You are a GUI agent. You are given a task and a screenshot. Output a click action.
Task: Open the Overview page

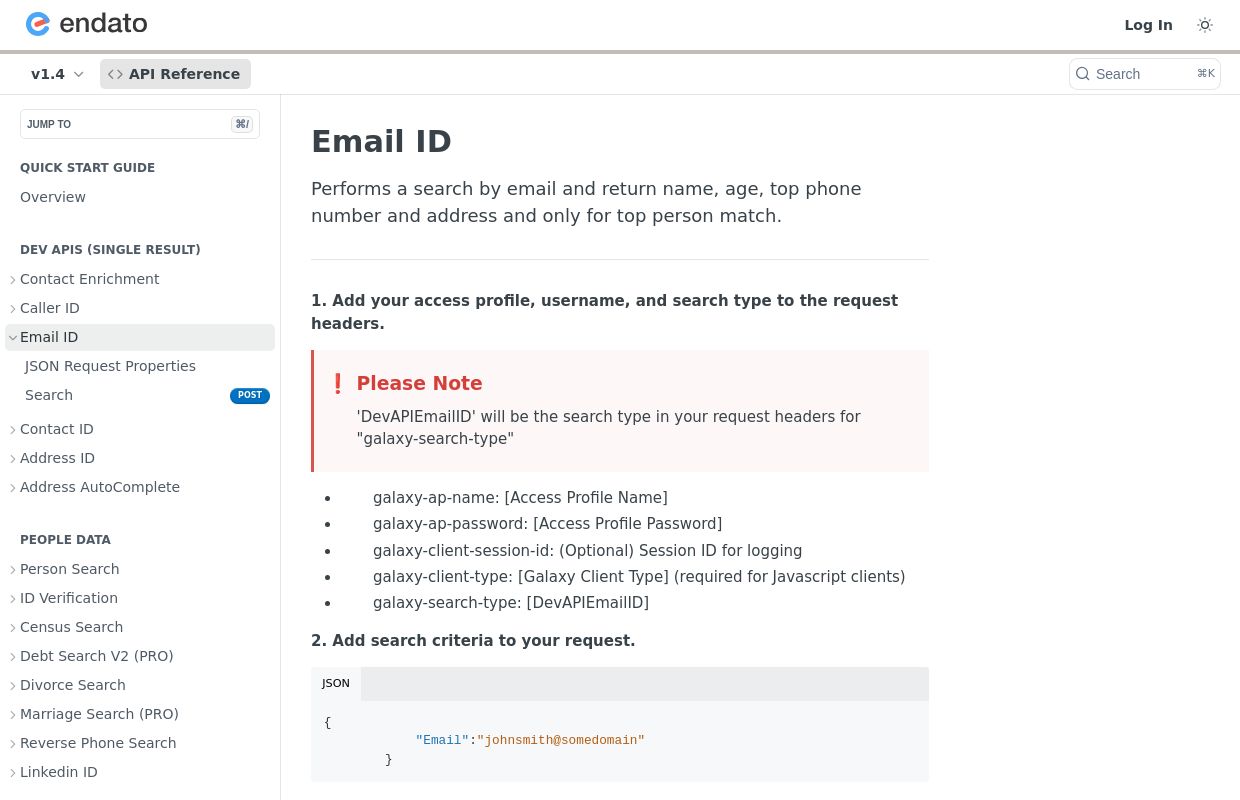point(53,197)
